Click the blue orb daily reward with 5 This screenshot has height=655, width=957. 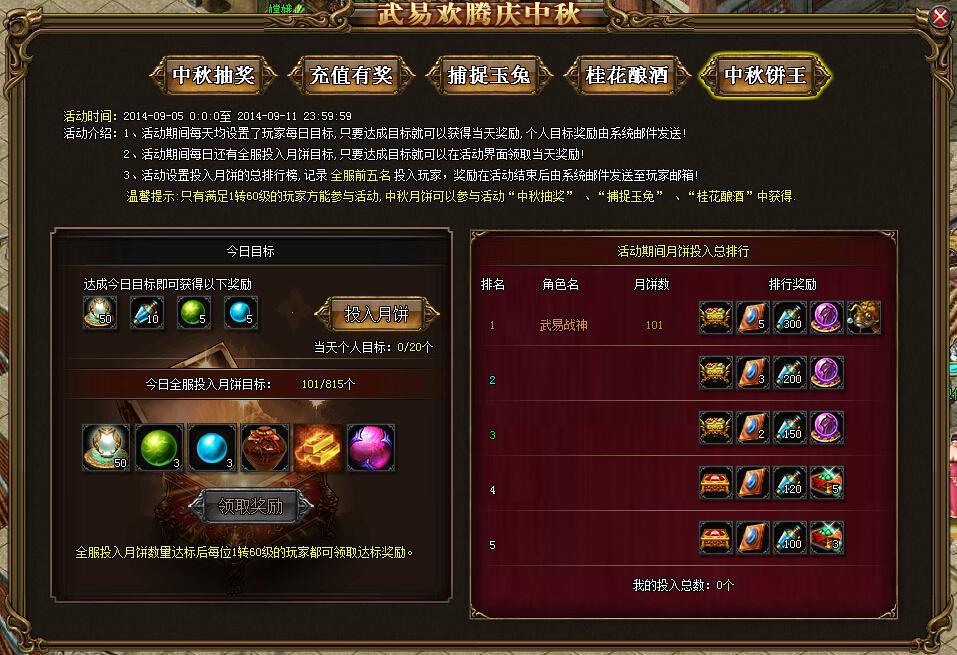(241, 313)
